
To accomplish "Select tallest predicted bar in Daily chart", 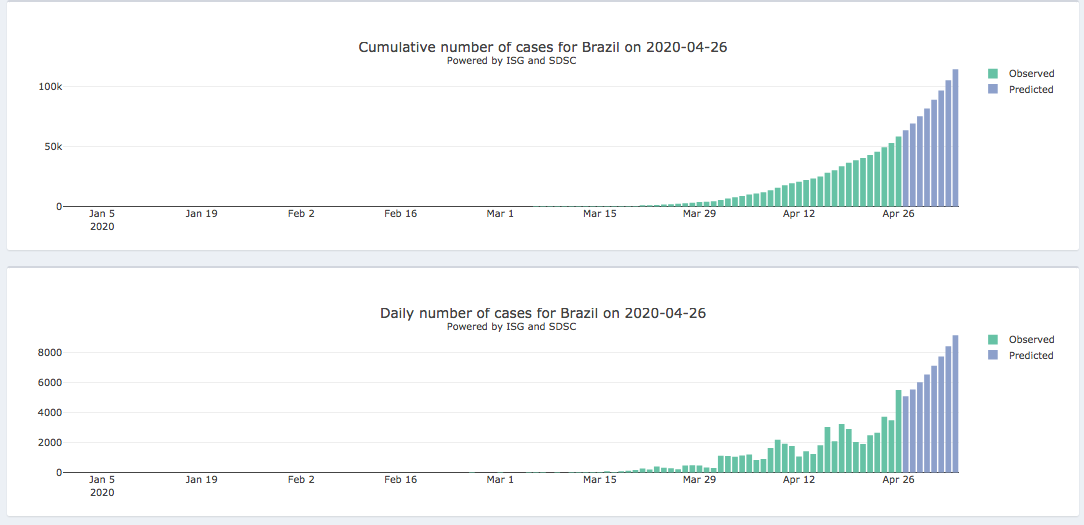I will point(955,403).
